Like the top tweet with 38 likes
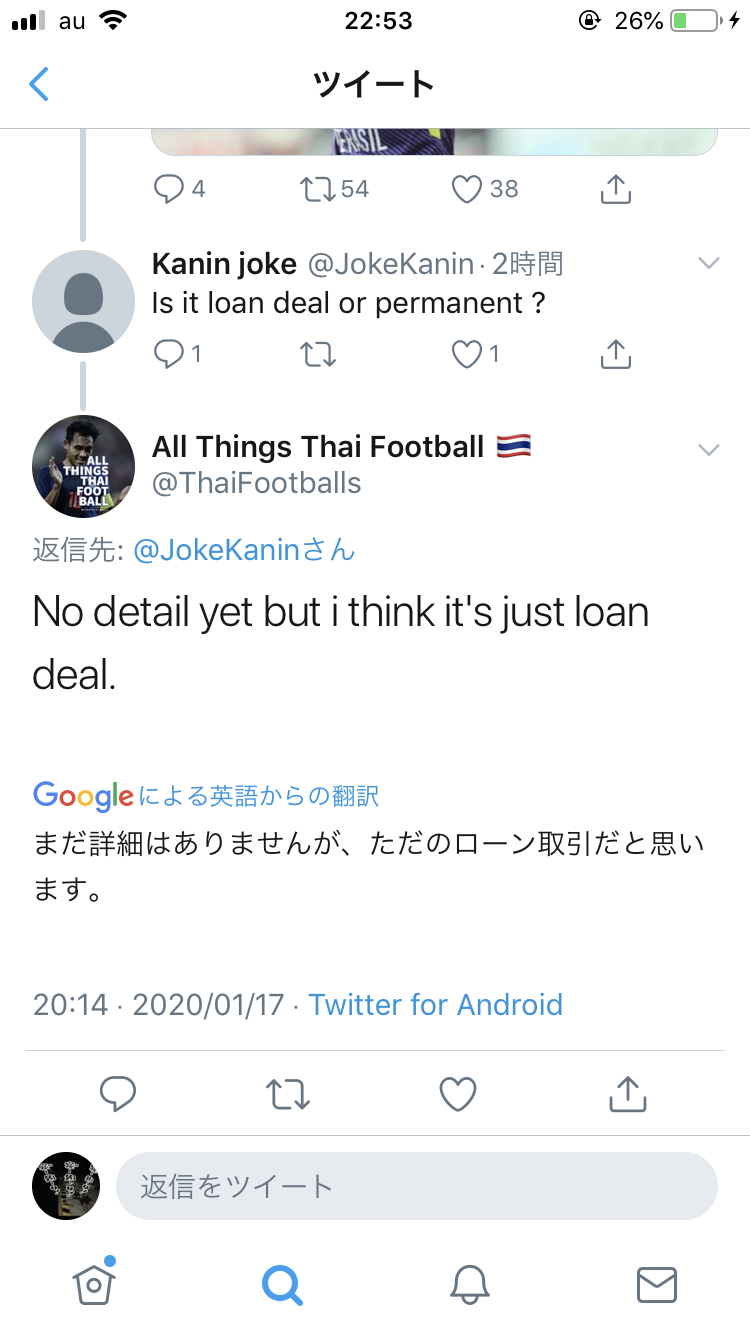 pyautogui.click(x=467, y=189)
